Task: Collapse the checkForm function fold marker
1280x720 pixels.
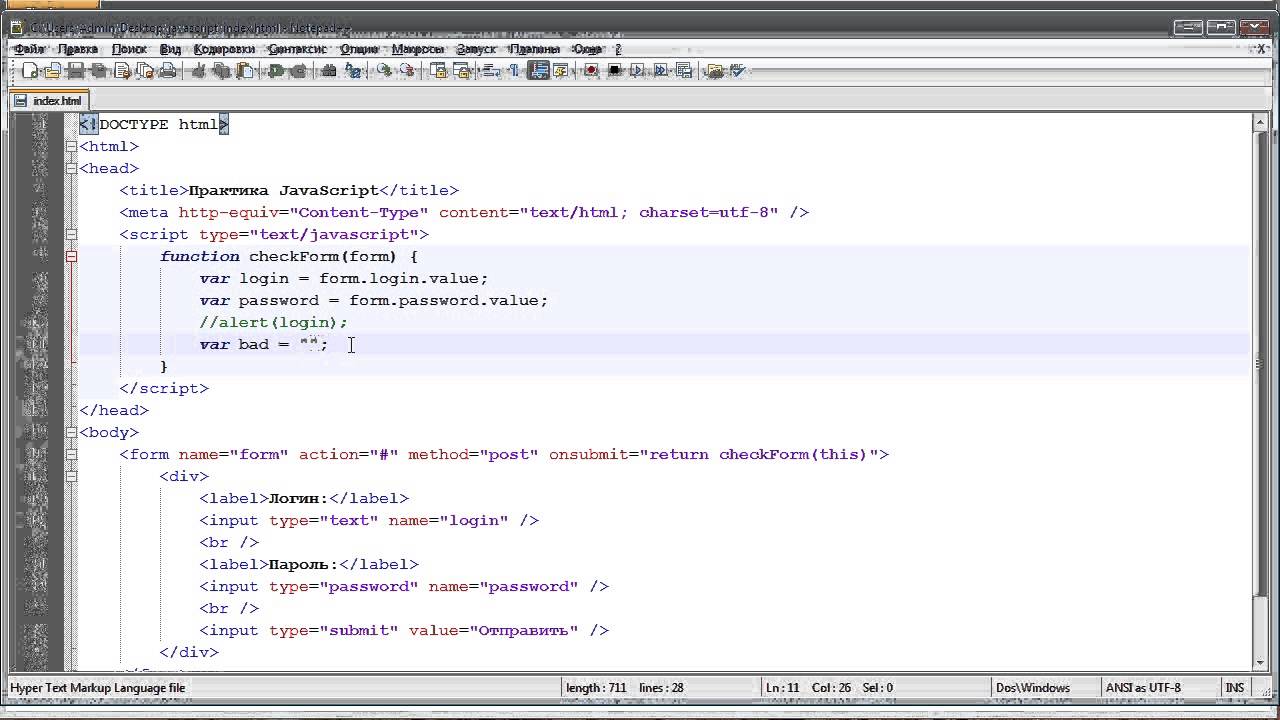Action: pyautogui.click(x=71, y=256)
